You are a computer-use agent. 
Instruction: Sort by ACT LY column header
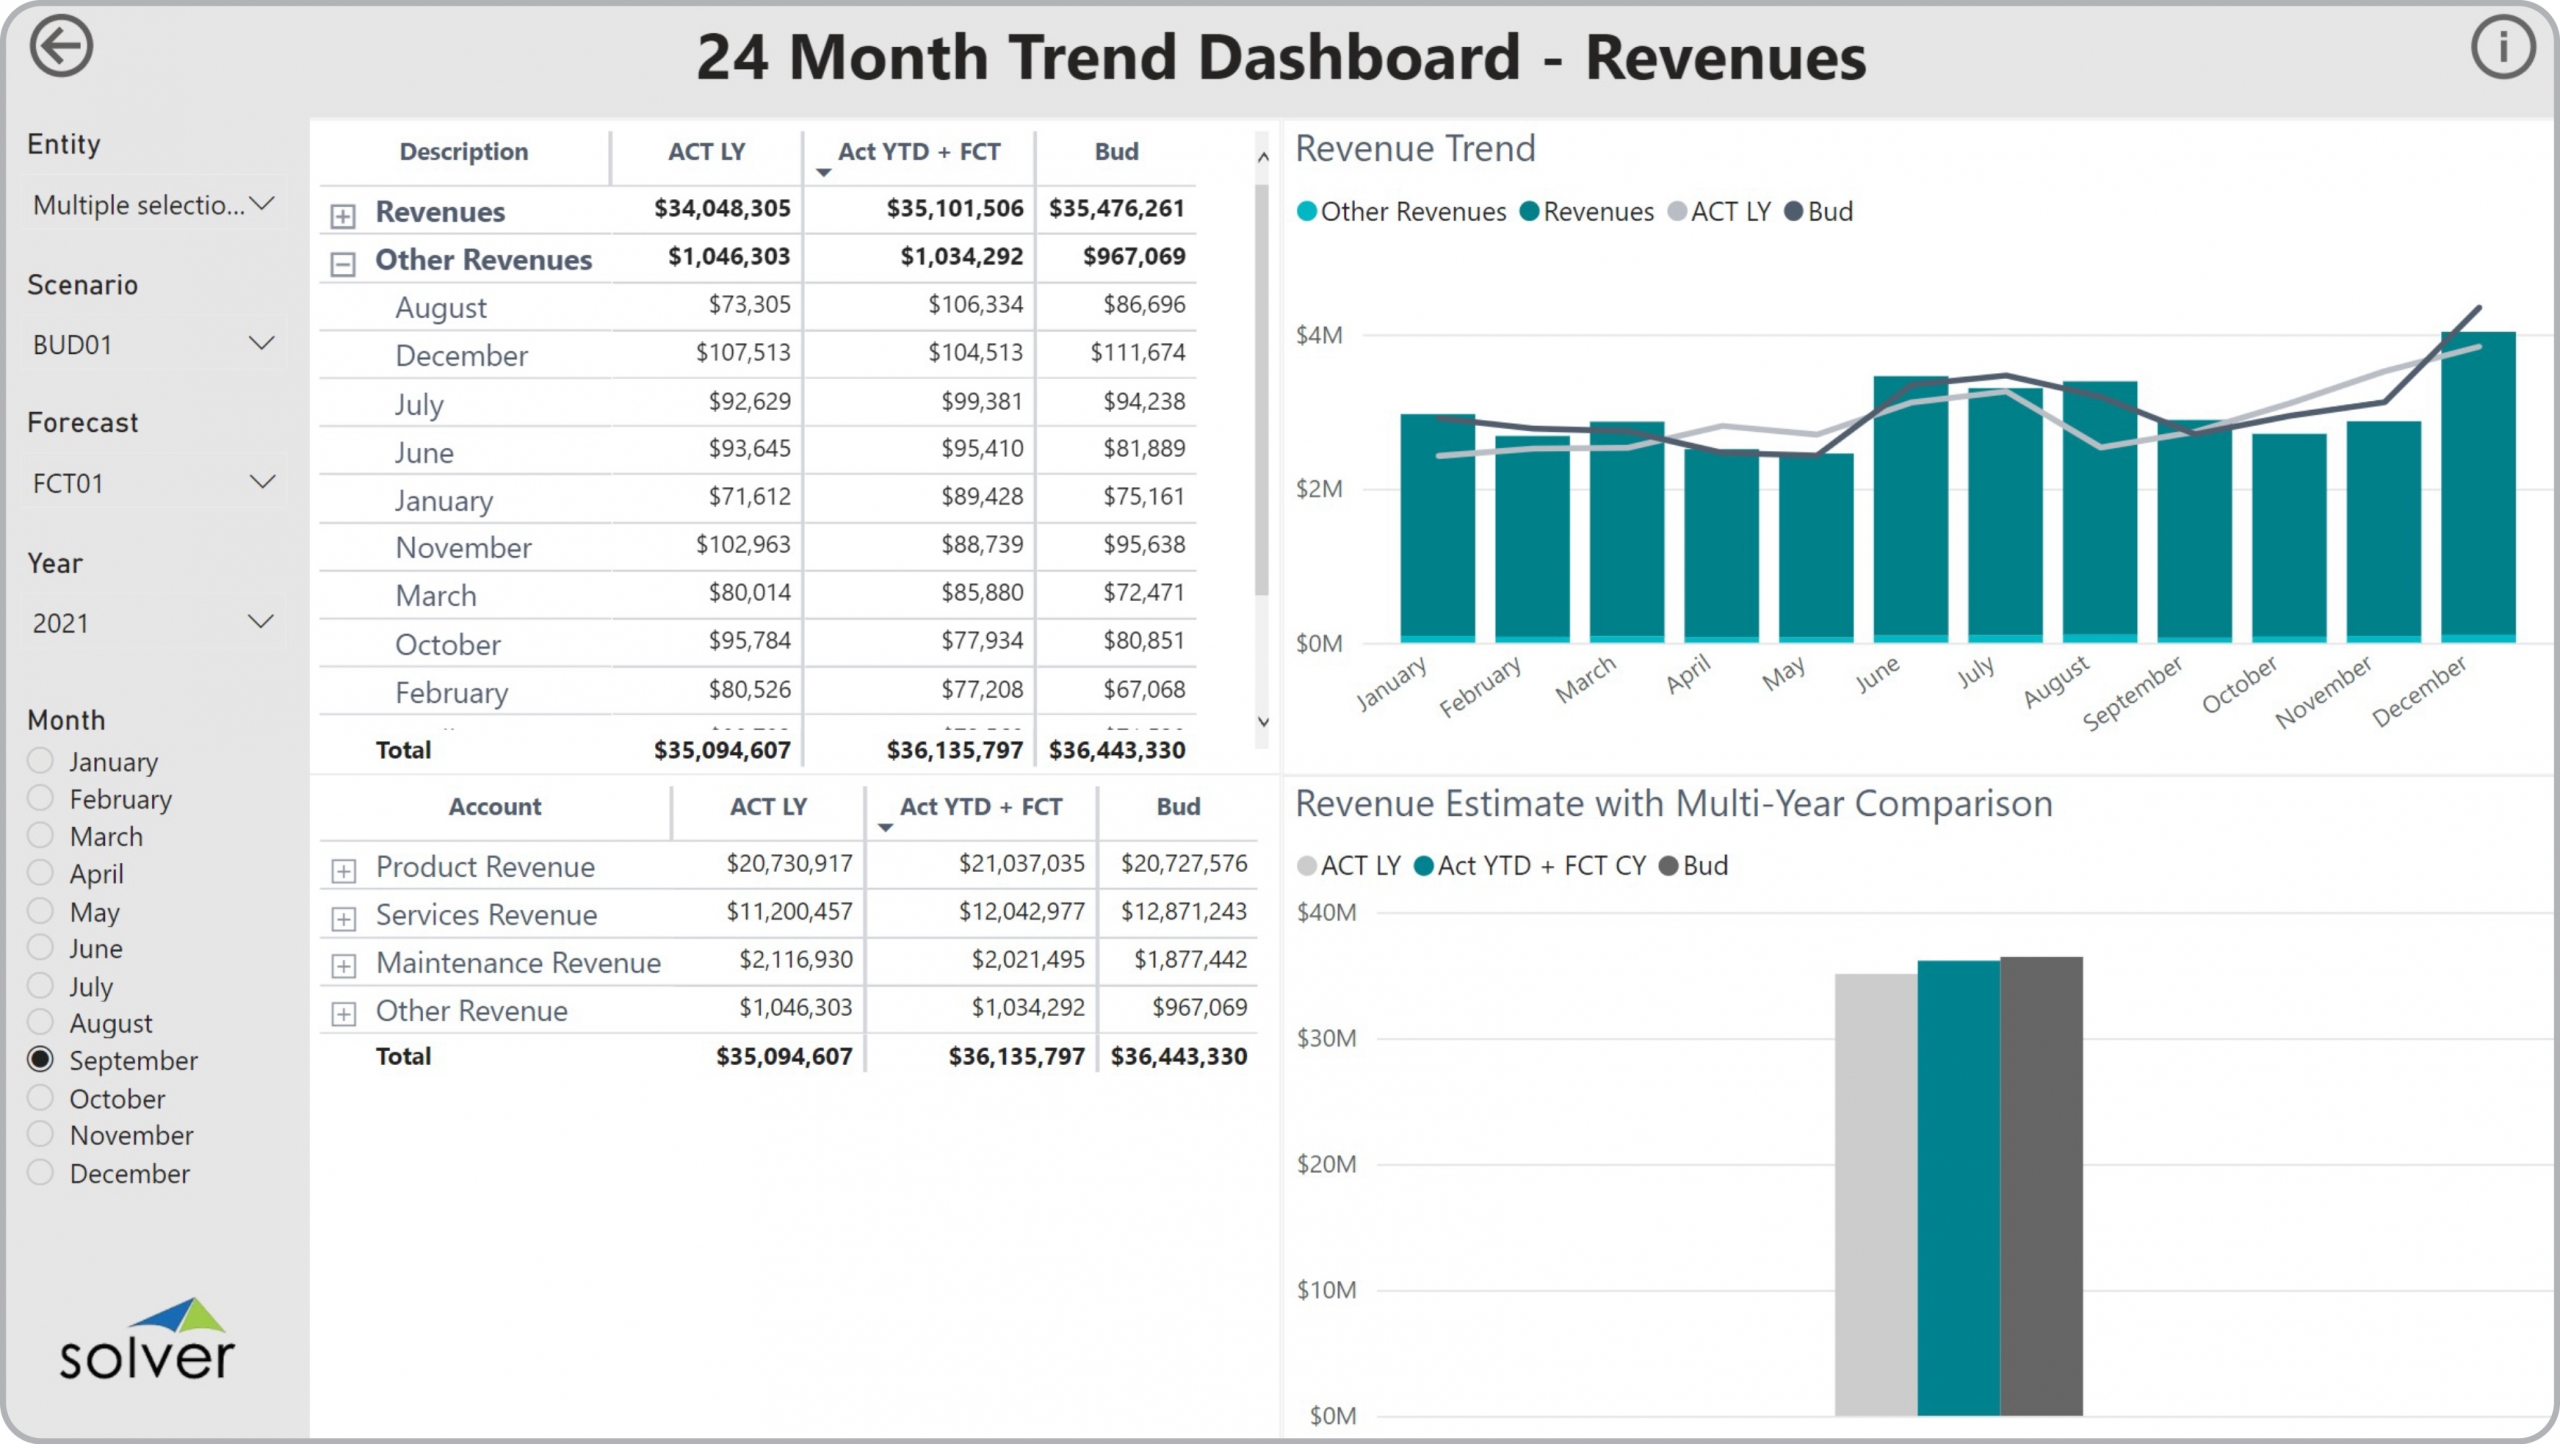click(706, 152)
